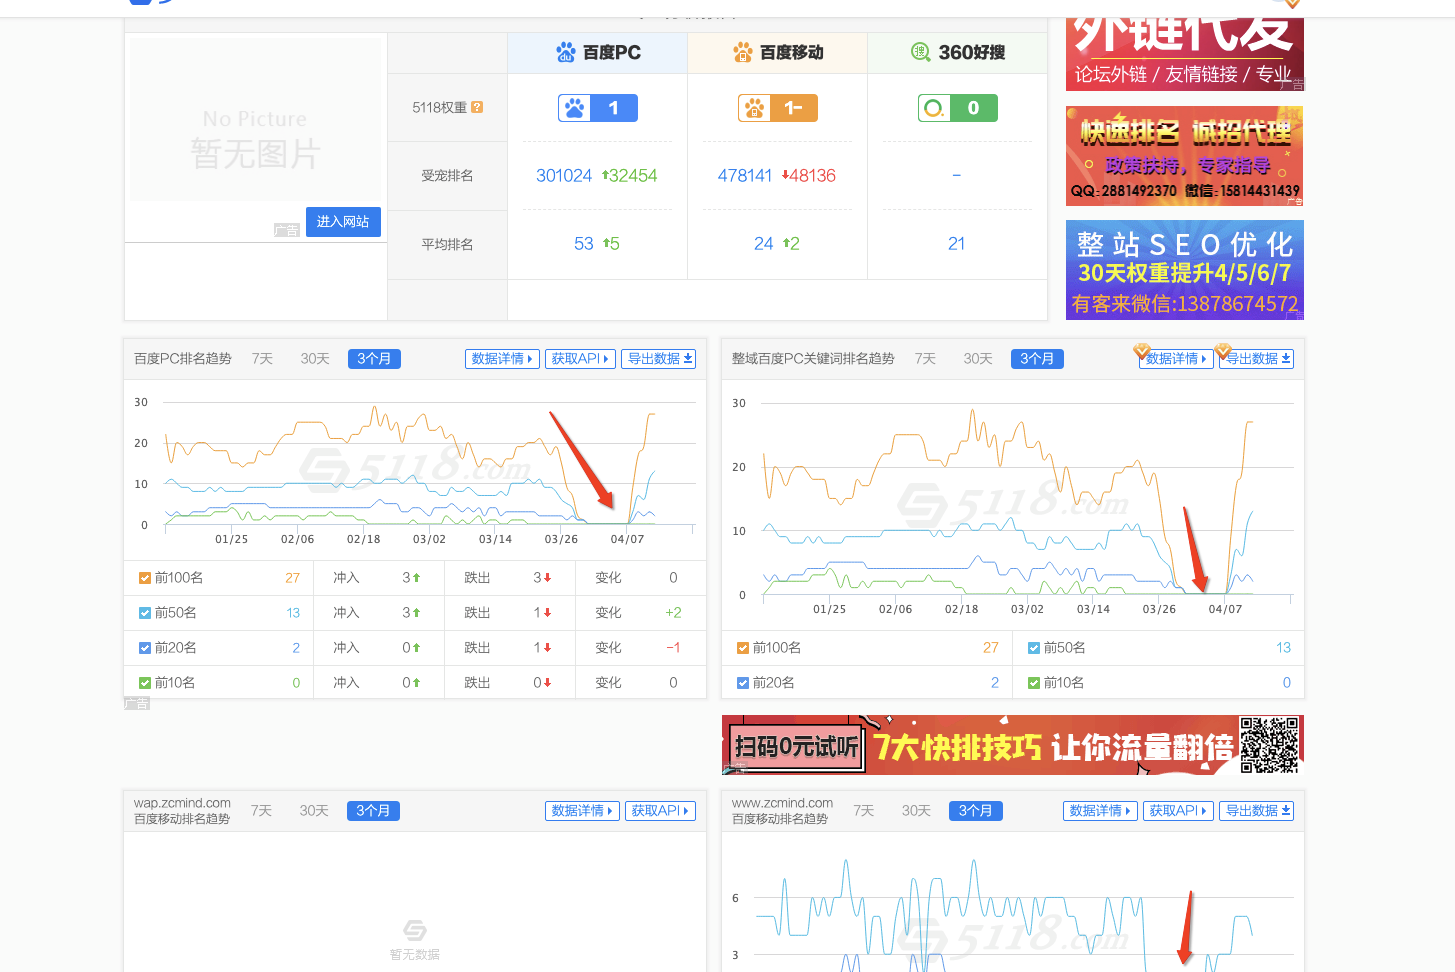Select 3个月 tab in www.zcmind.com panel
This screenshot has height=972, width=1455.
tap(976, 811)
